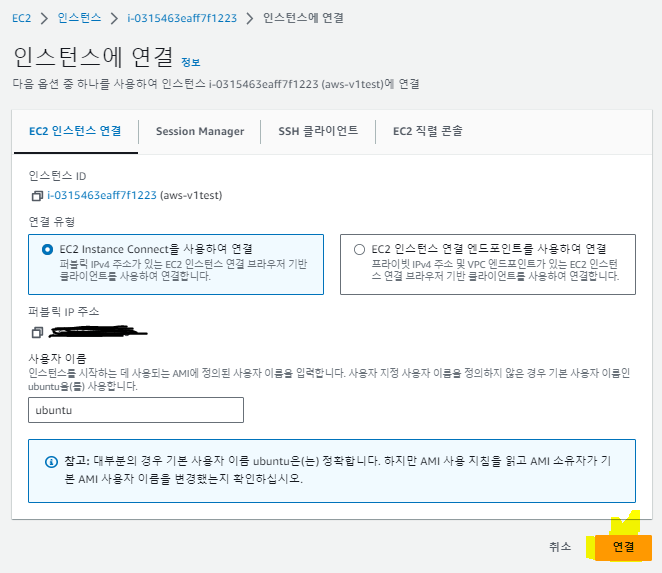Switch to the Session Manager tab
The width and height of the screenshot is (662, 573).
coord(200,131)
